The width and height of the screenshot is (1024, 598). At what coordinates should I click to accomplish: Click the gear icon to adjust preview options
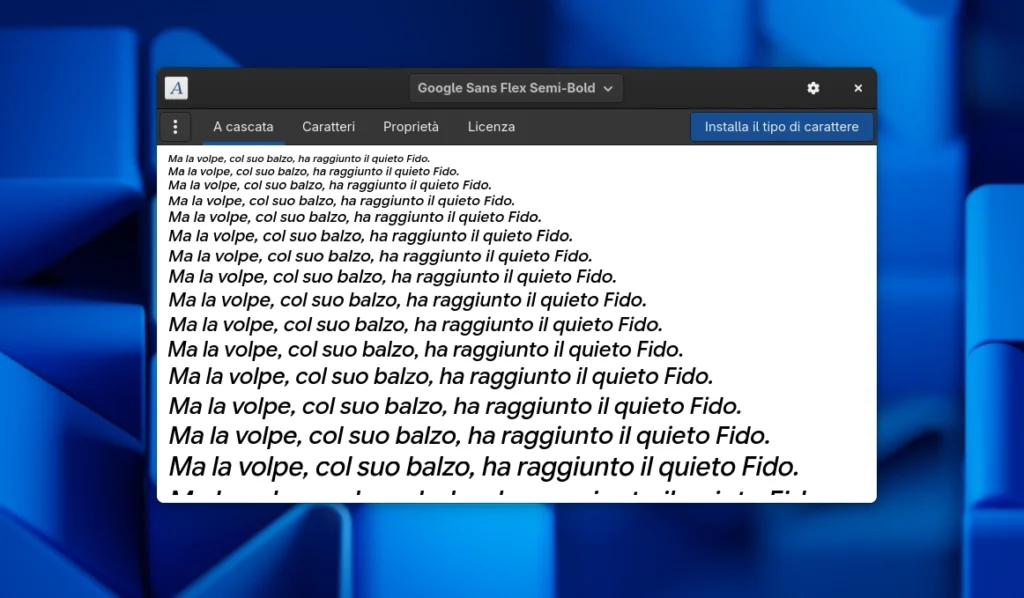[x=813, y=88]
